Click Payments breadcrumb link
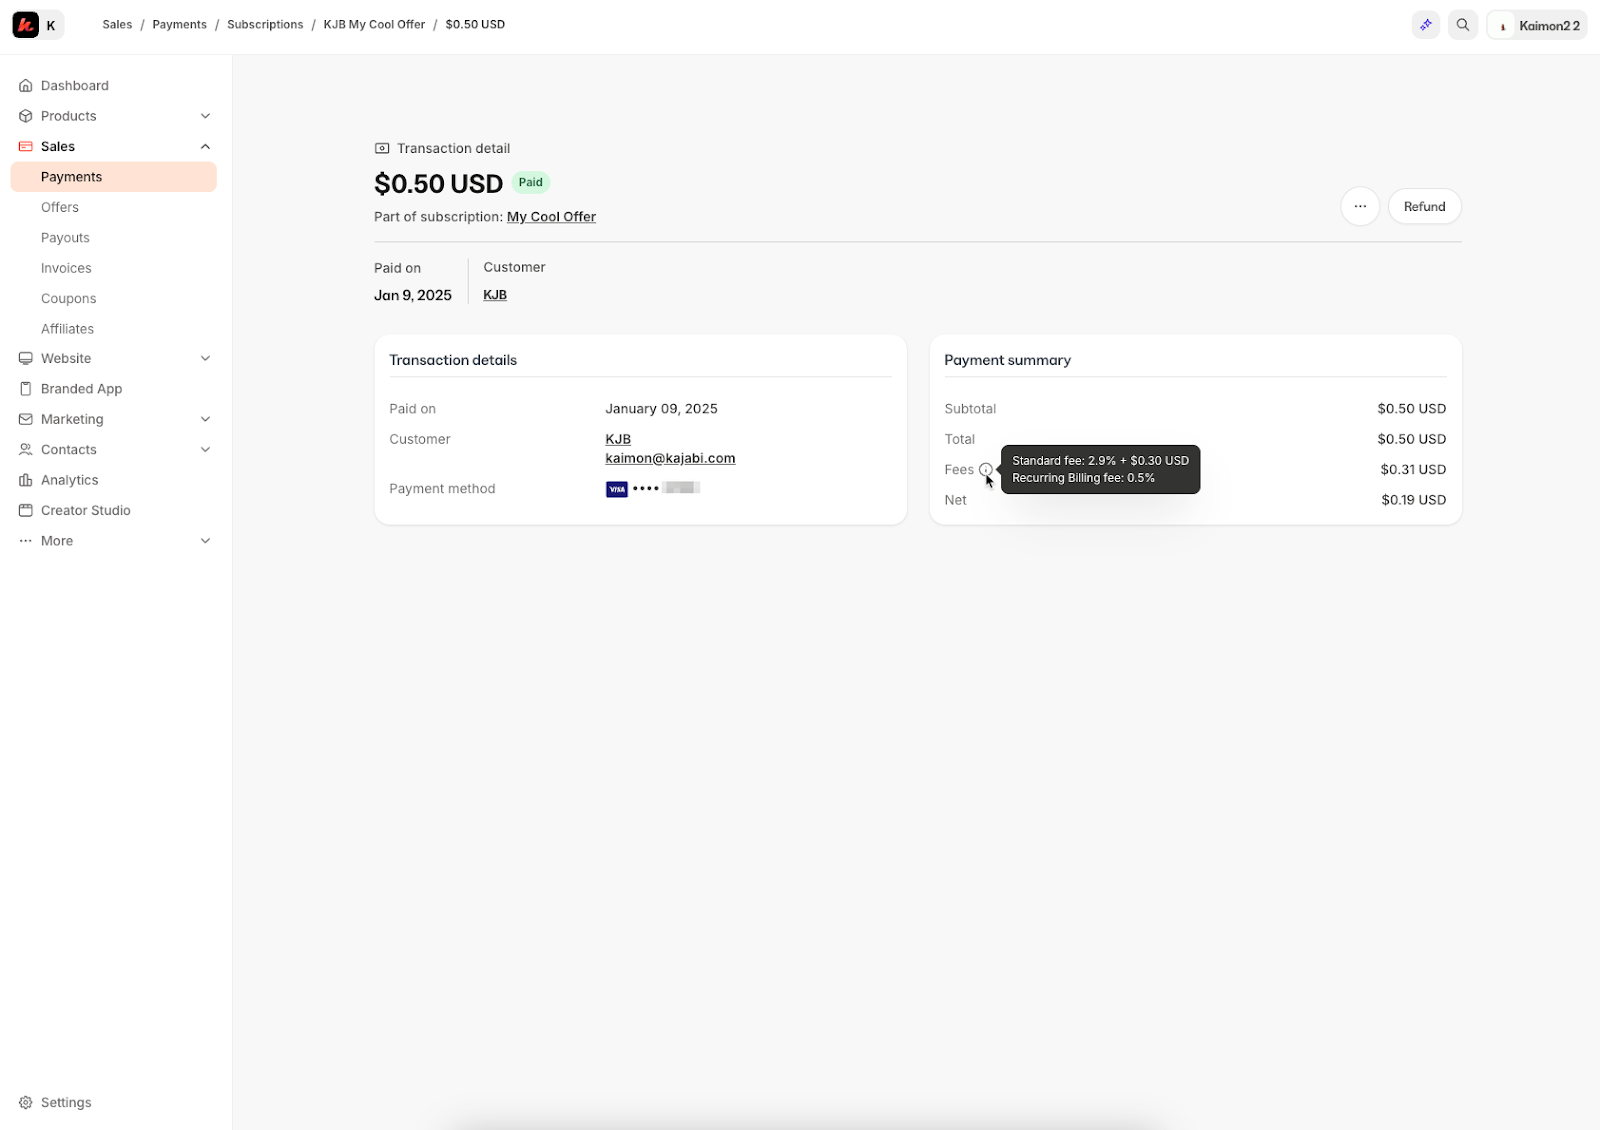Viewport: 1600px width, 1130px height. pos(179,25)
